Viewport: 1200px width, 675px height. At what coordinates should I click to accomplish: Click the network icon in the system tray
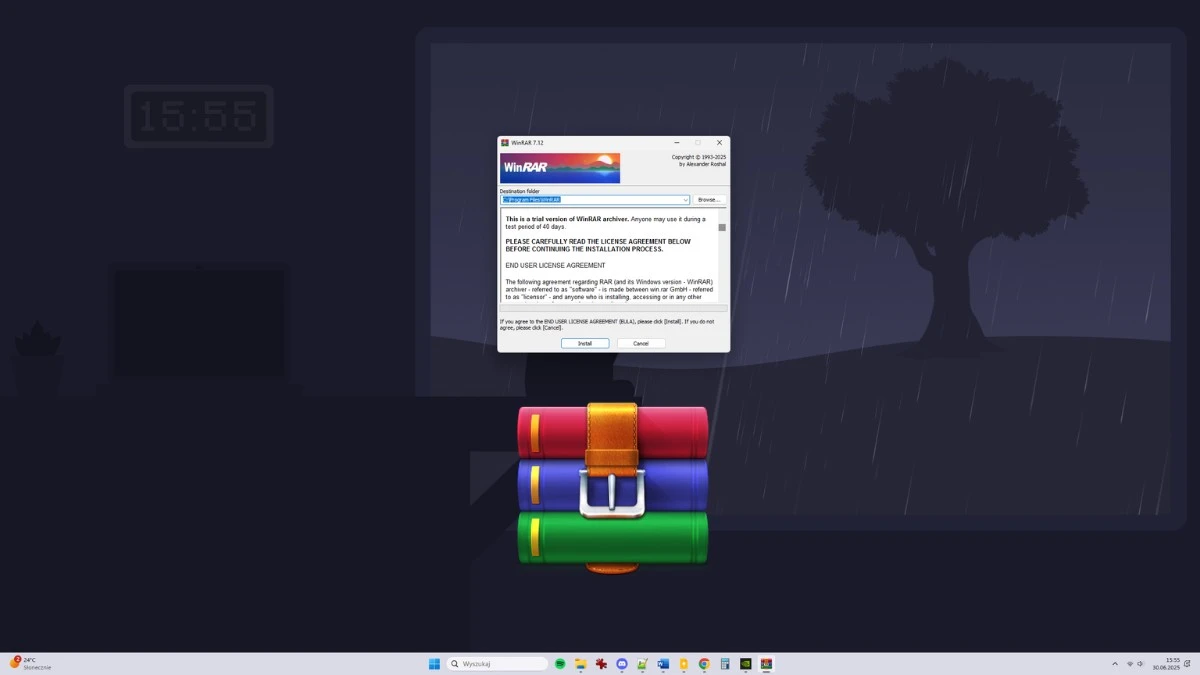[1130, 663]
